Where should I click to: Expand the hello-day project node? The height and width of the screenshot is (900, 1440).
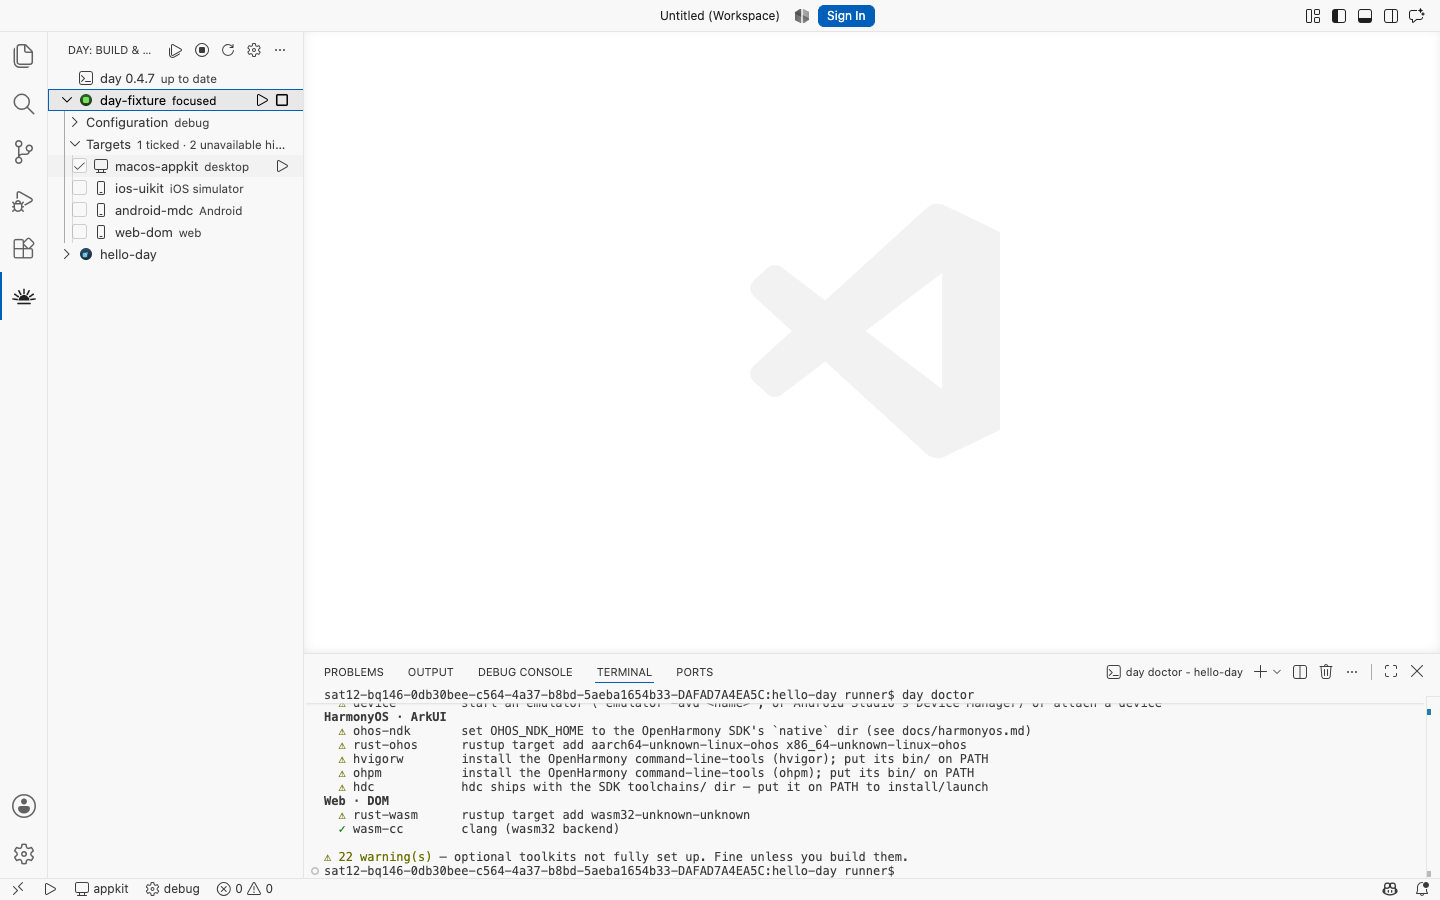tap(67, 254)
